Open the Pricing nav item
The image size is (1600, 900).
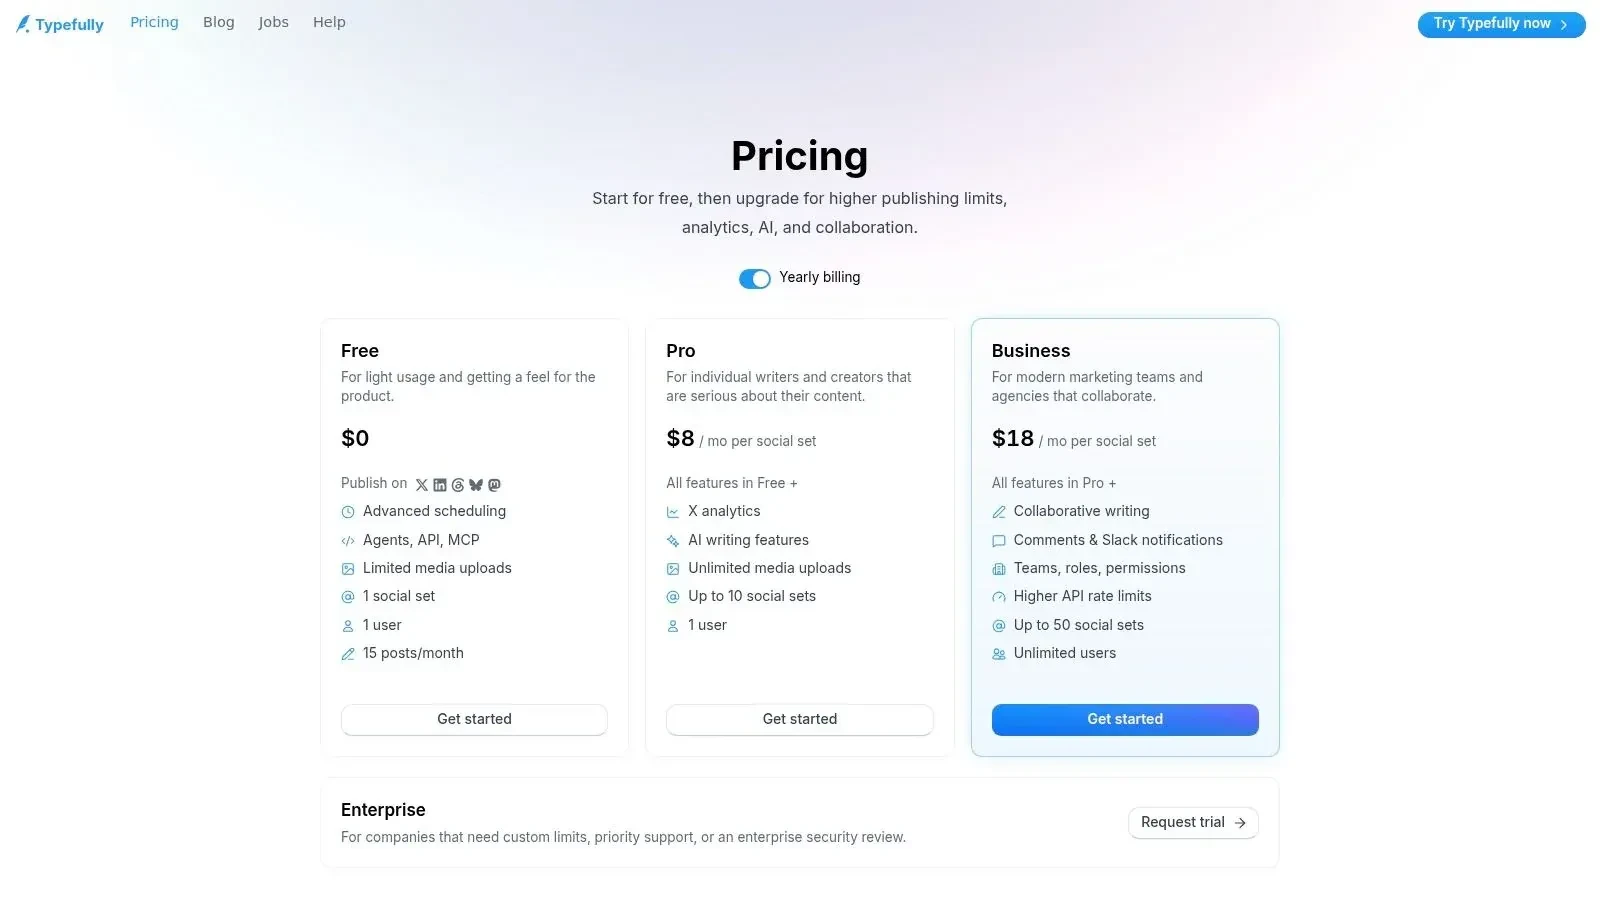pos(154,22)
